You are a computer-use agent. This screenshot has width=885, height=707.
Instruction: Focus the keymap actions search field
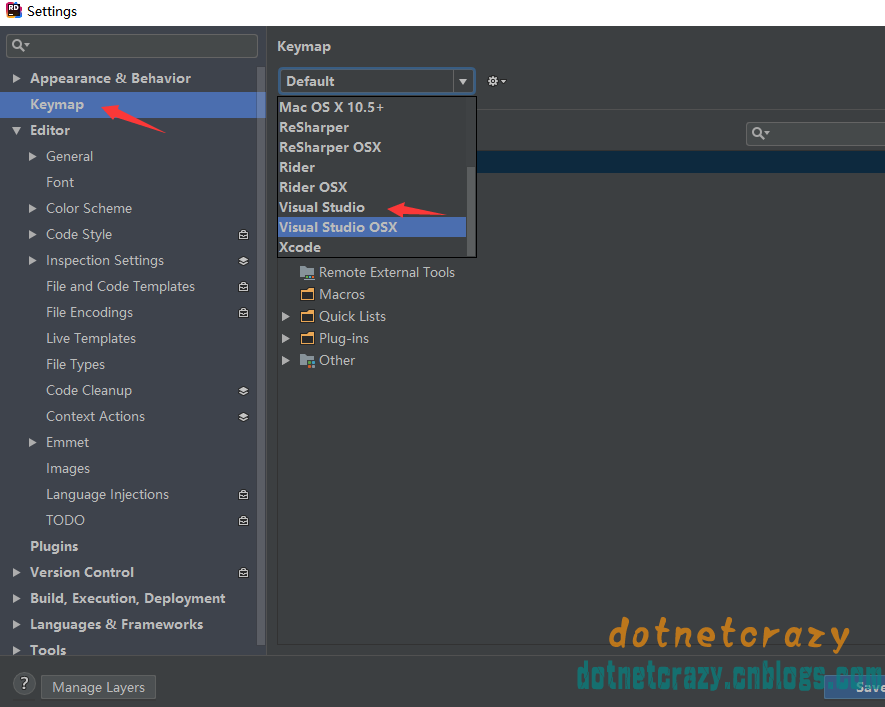click(x=816, y=134)
